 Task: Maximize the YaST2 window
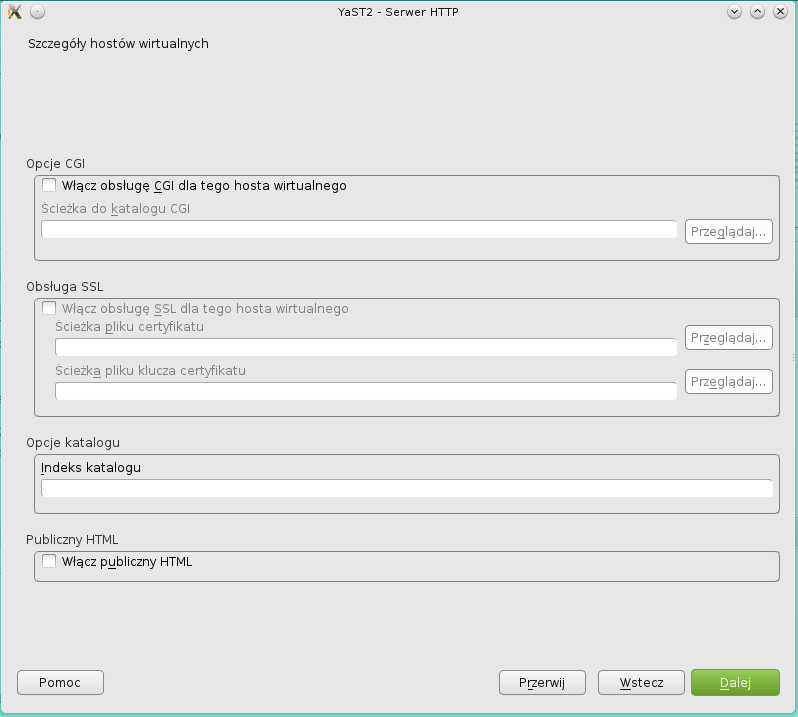pyautogui.click(x=757, y=12)
